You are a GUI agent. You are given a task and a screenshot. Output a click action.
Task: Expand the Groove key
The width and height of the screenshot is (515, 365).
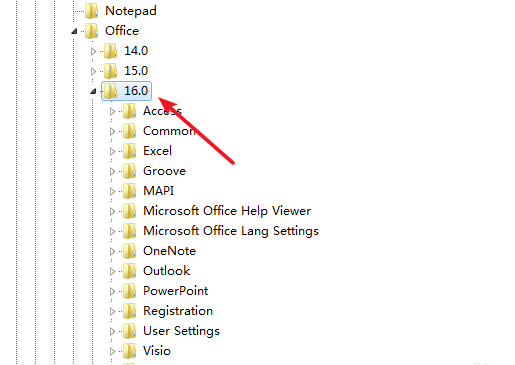[x=112, y=171]
